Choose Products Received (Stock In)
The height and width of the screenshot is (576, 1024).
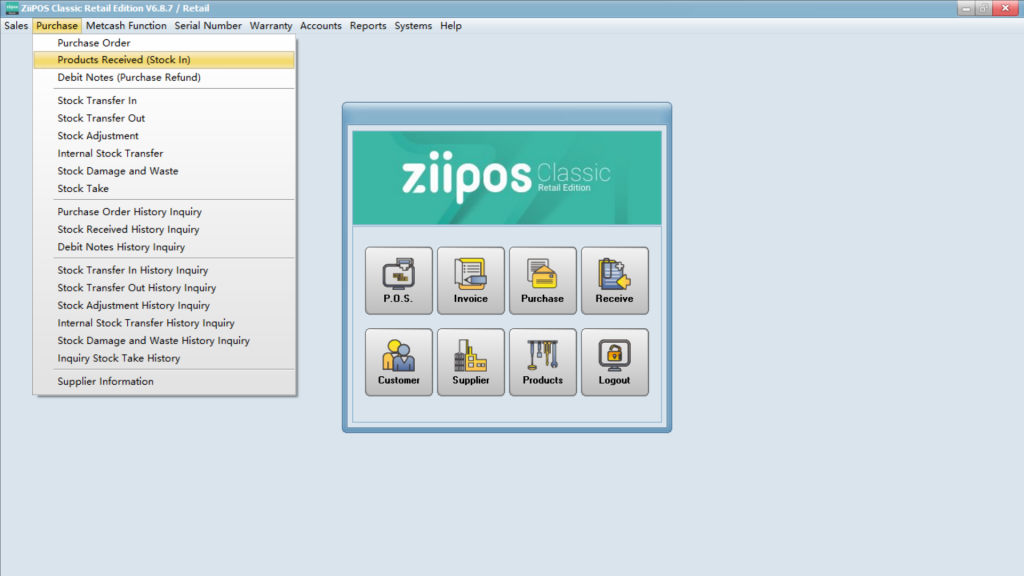pos(123,60)
